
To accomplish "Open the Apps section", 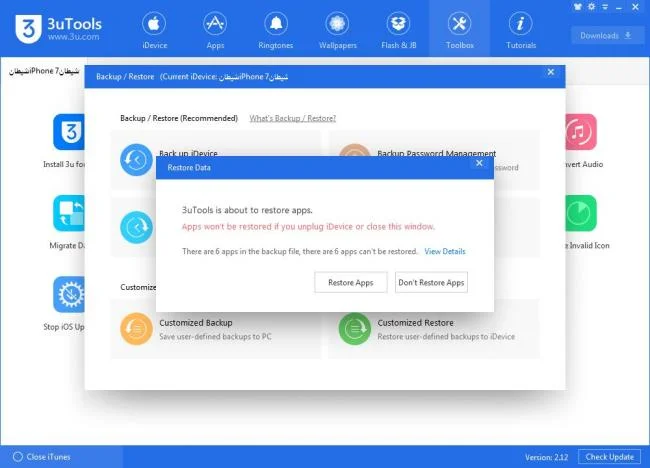I will (215, 31).
